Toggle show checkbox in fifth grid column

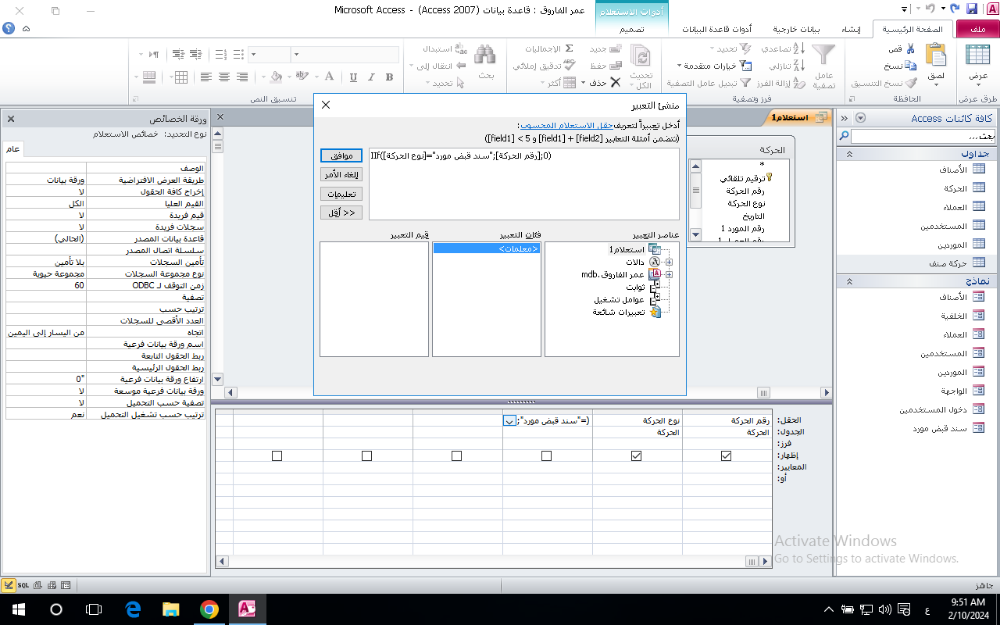pyautogui.click(x=367, y=456)
